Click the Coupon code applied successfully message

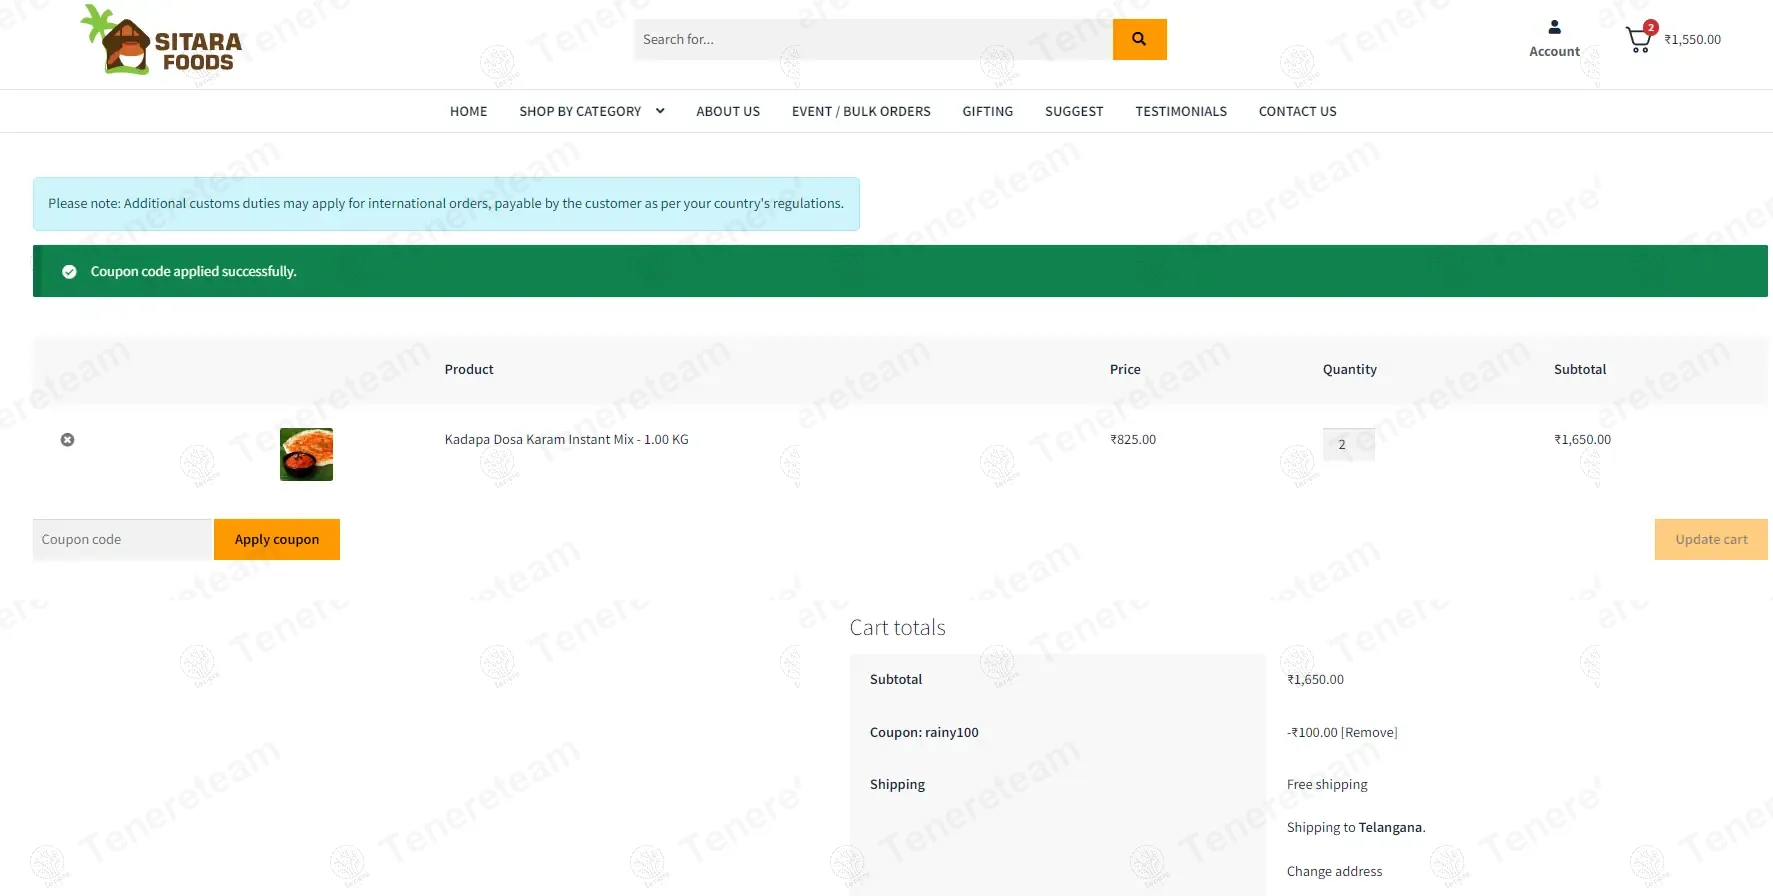[193, 271]
